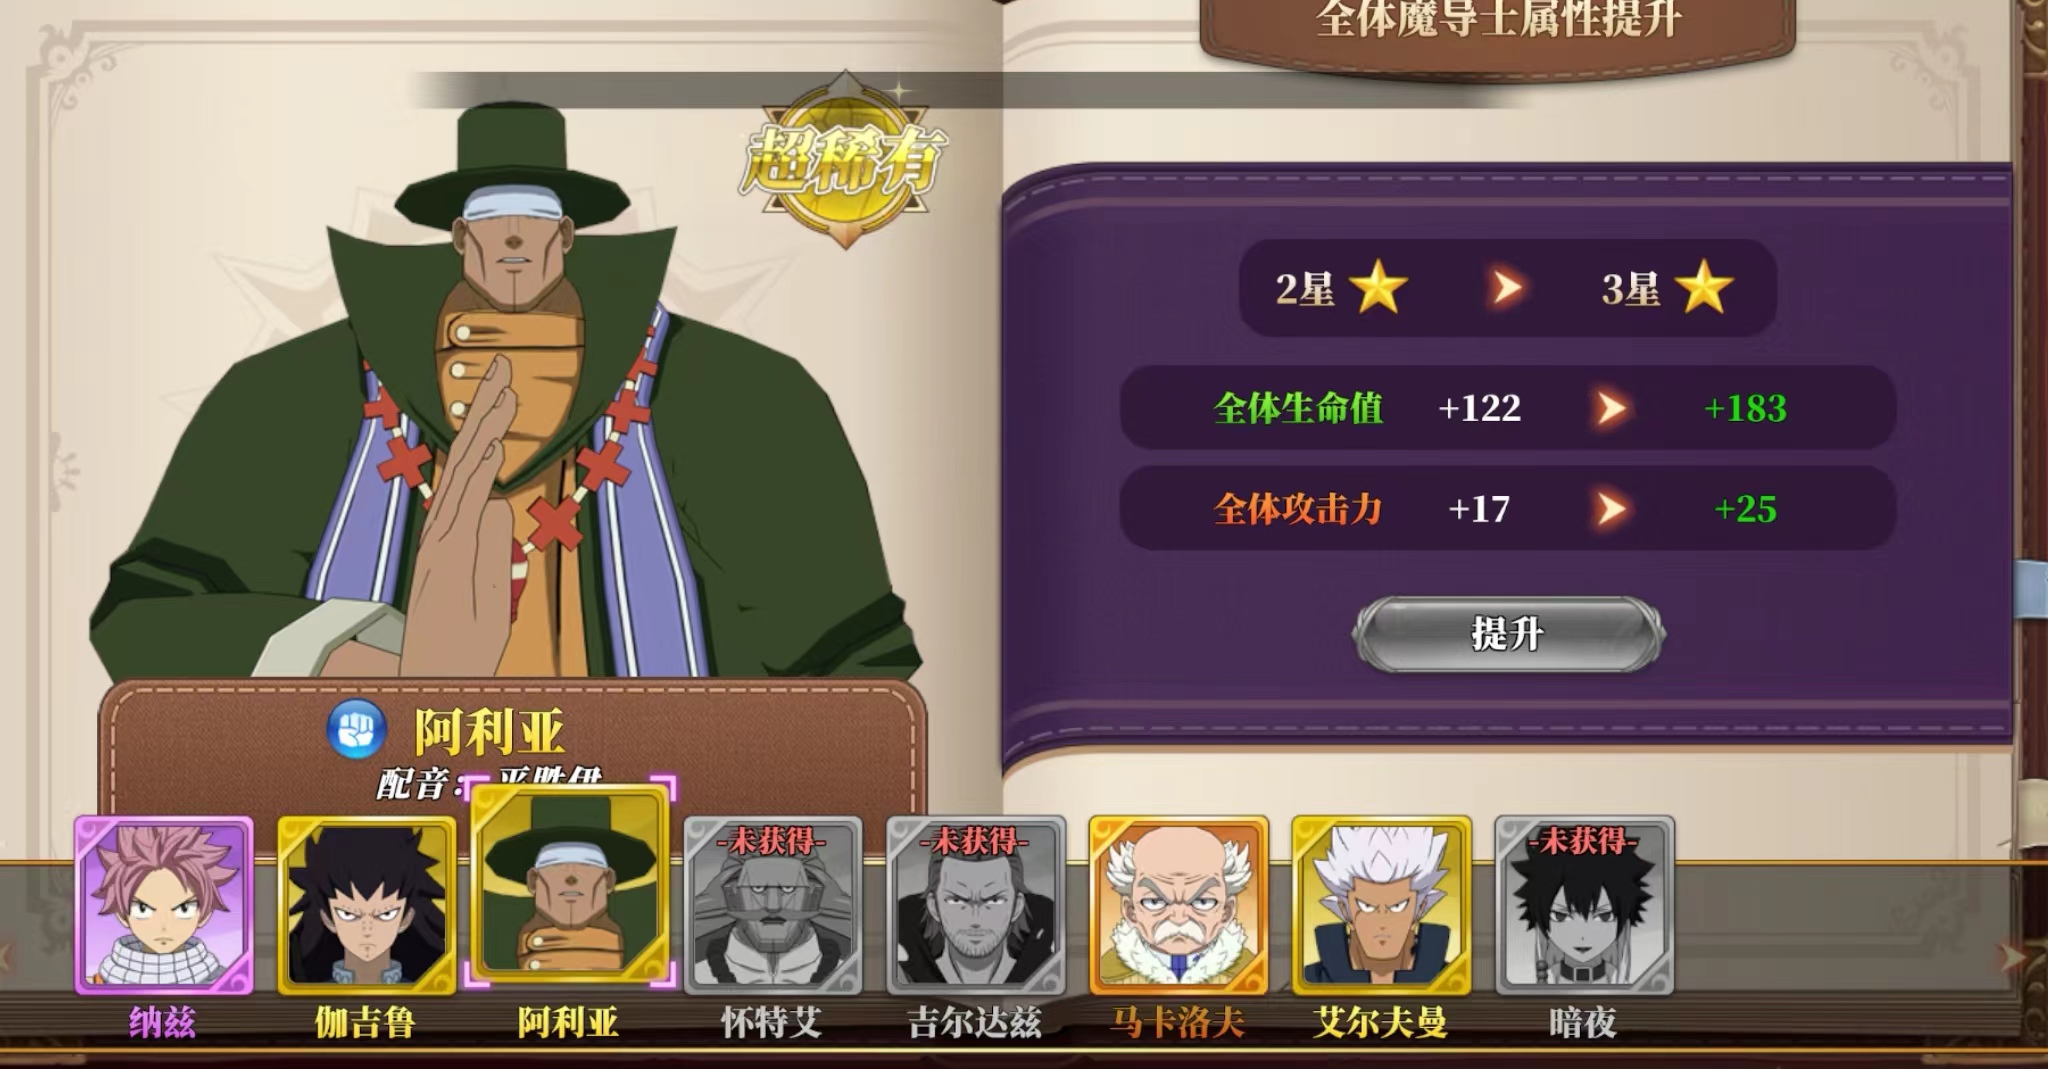Select the Natsu (纳兹) character portrait

tap(164, 905)
